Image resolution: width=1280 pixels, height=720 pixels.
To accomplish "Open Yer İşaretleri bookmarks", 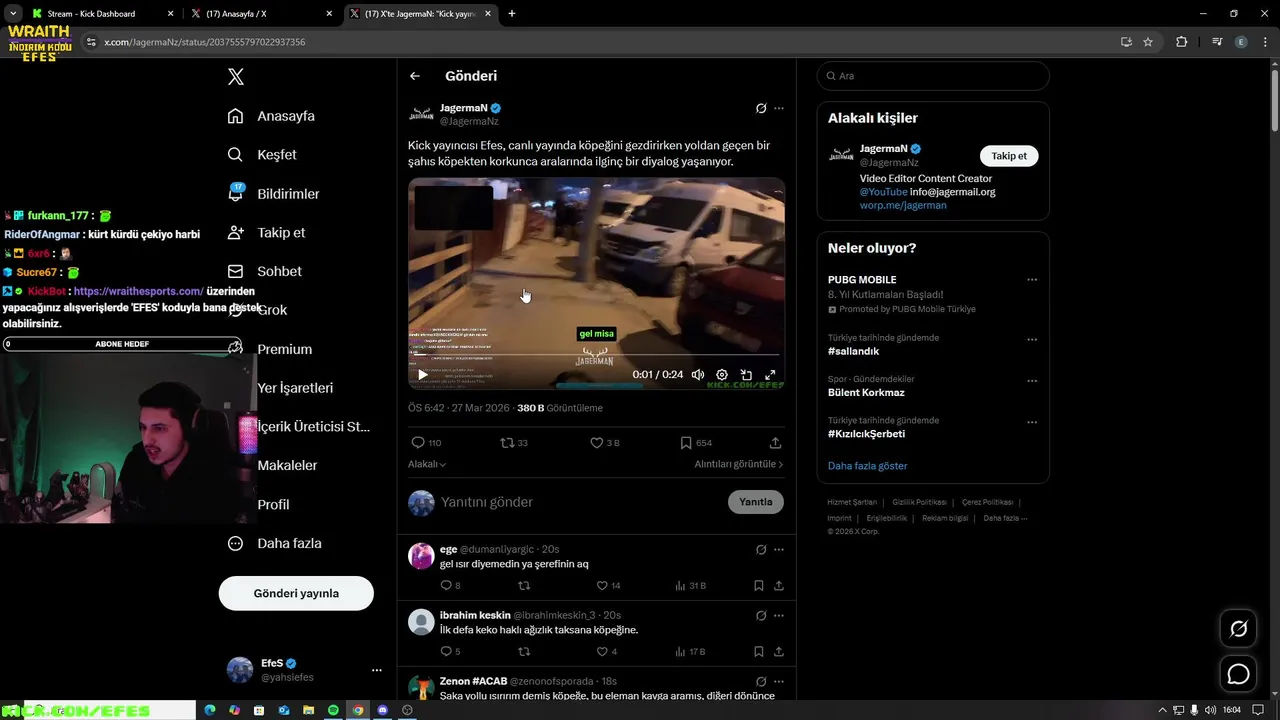I will [x=295, y=388].
